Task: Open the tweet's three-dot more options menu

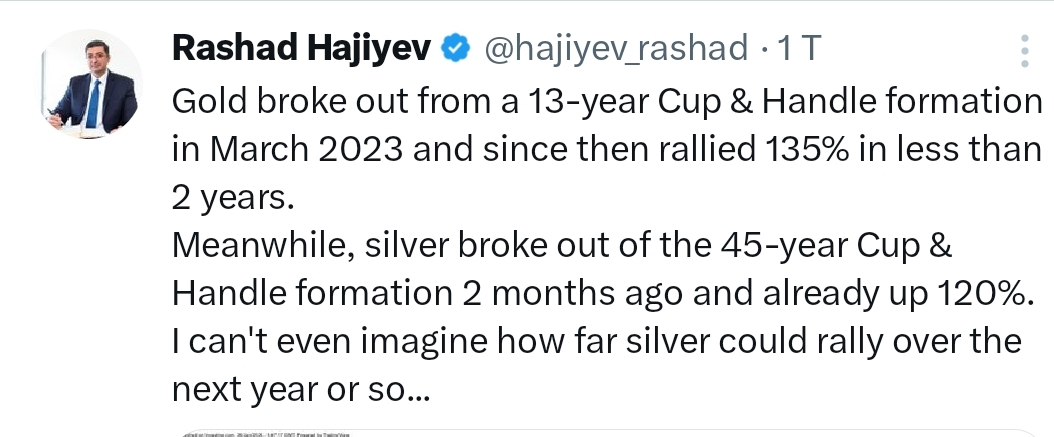Action: pyautogui.click(x=1023, y=49)
